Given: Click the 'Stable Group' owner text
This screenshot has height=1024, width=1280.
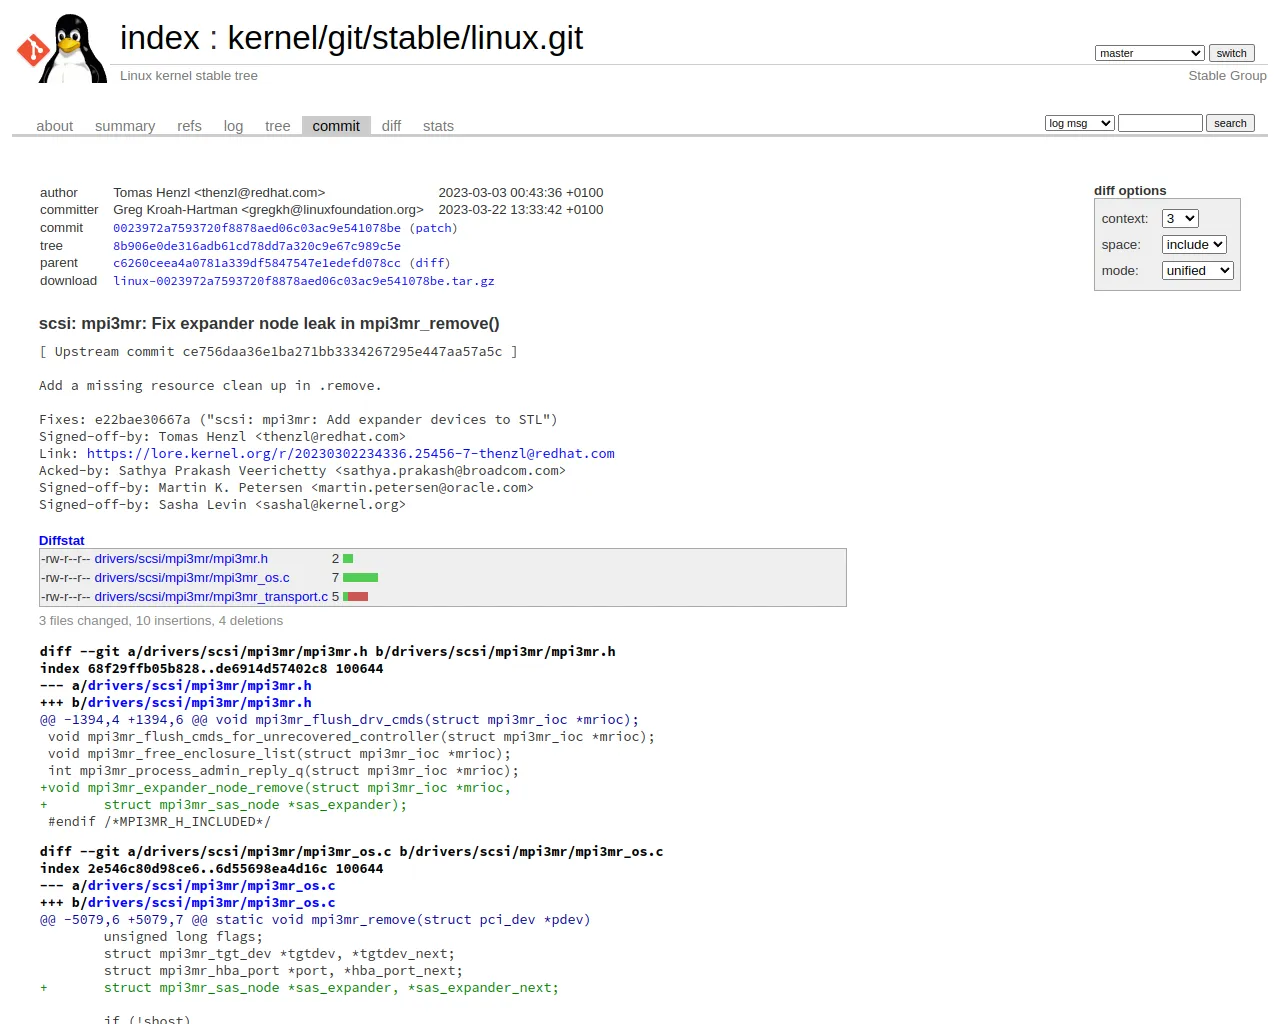Looking at the screenshot, I should pyautogui.click(x=1227, y=76).
